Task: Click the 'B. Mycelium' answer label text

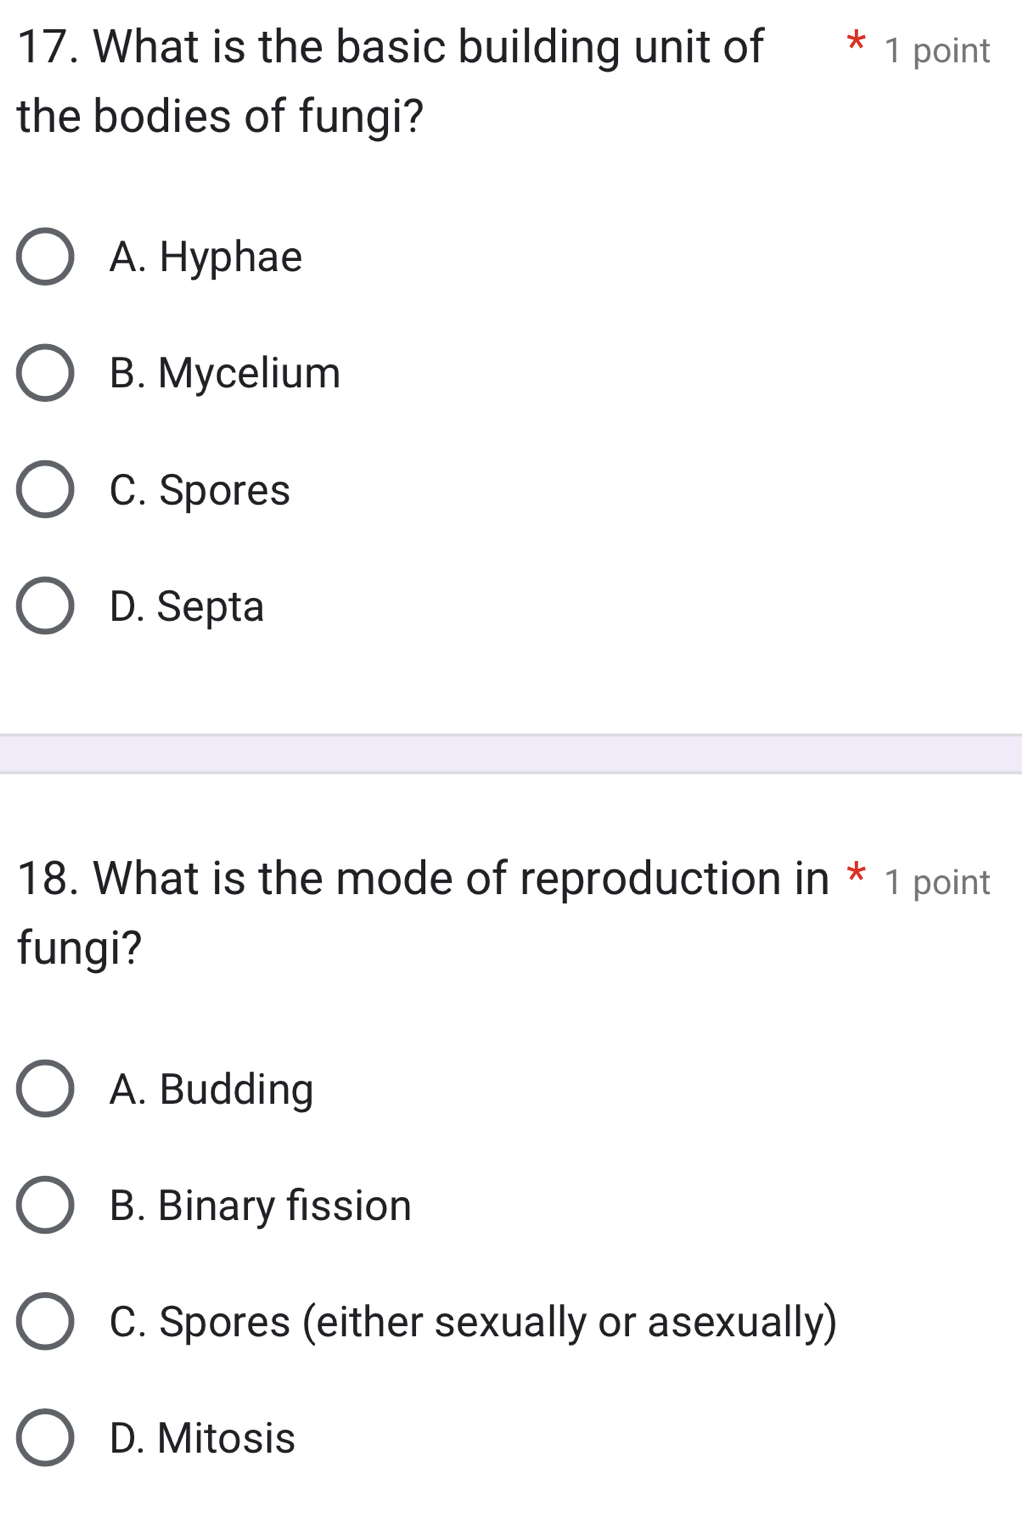Action: [225, 374]
